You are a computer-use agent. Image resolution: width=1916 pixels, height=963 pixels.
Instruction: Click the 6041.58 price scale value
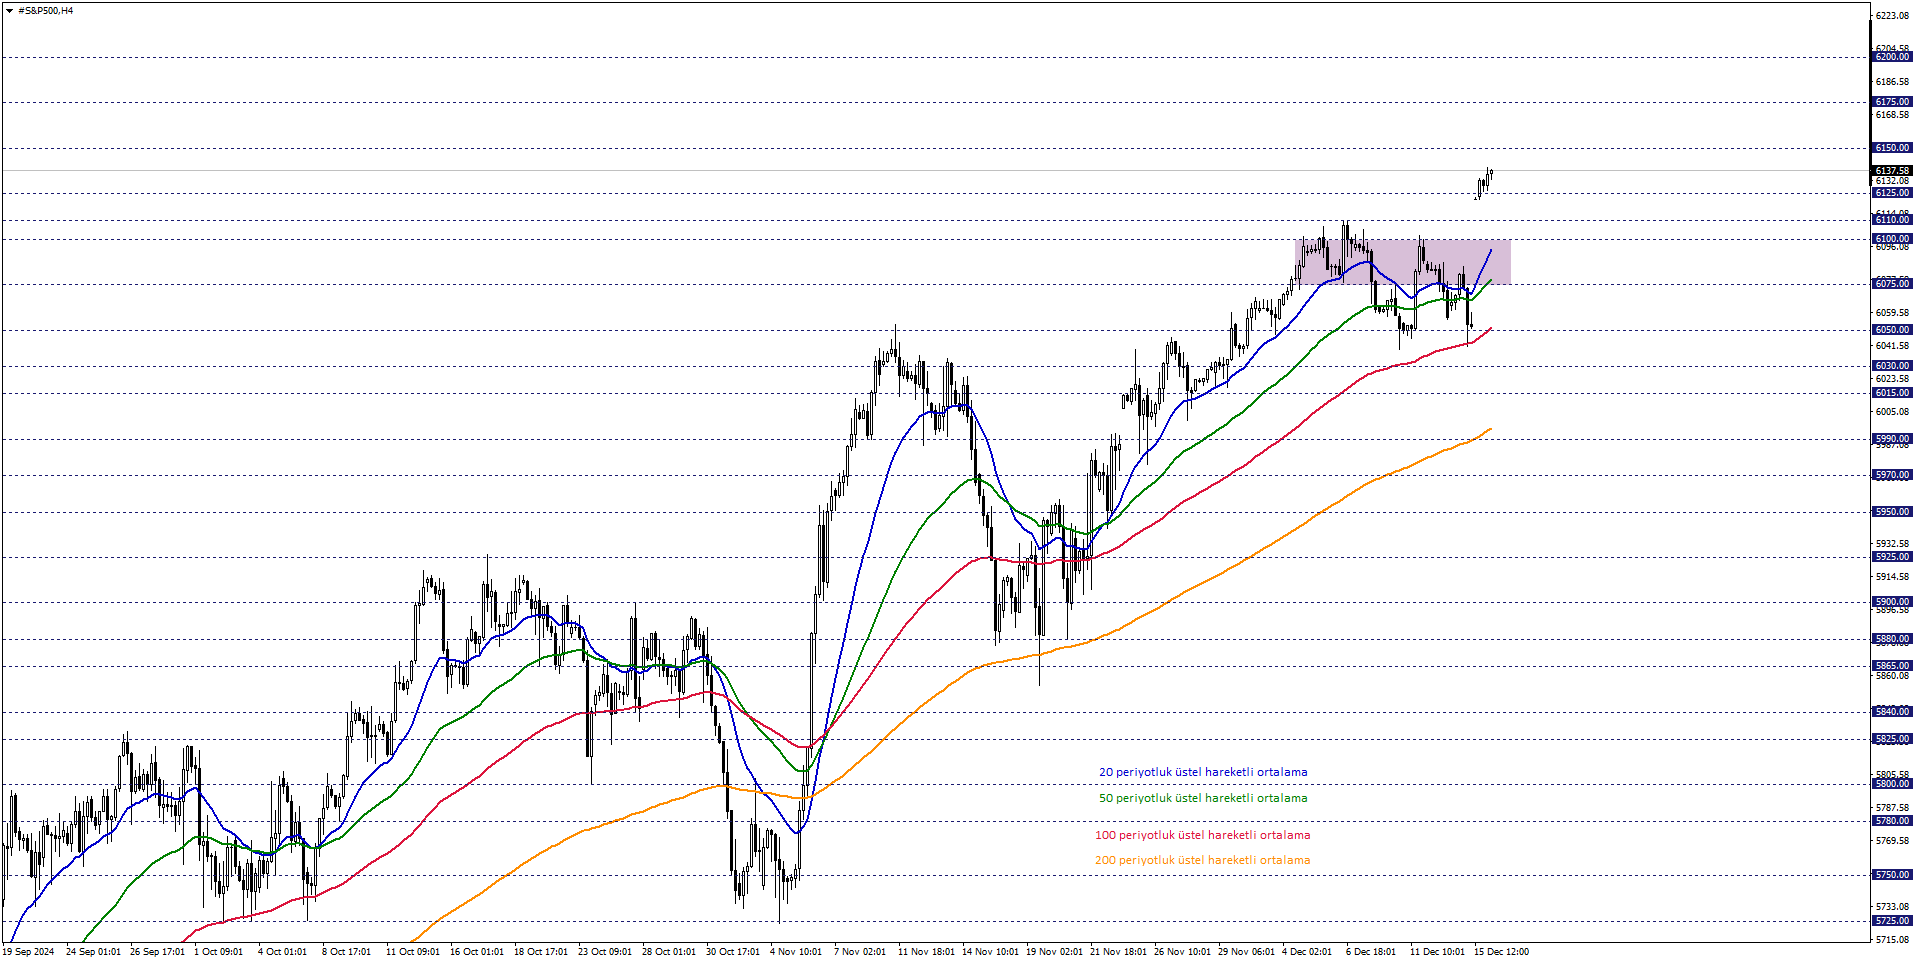point(1892,346)
